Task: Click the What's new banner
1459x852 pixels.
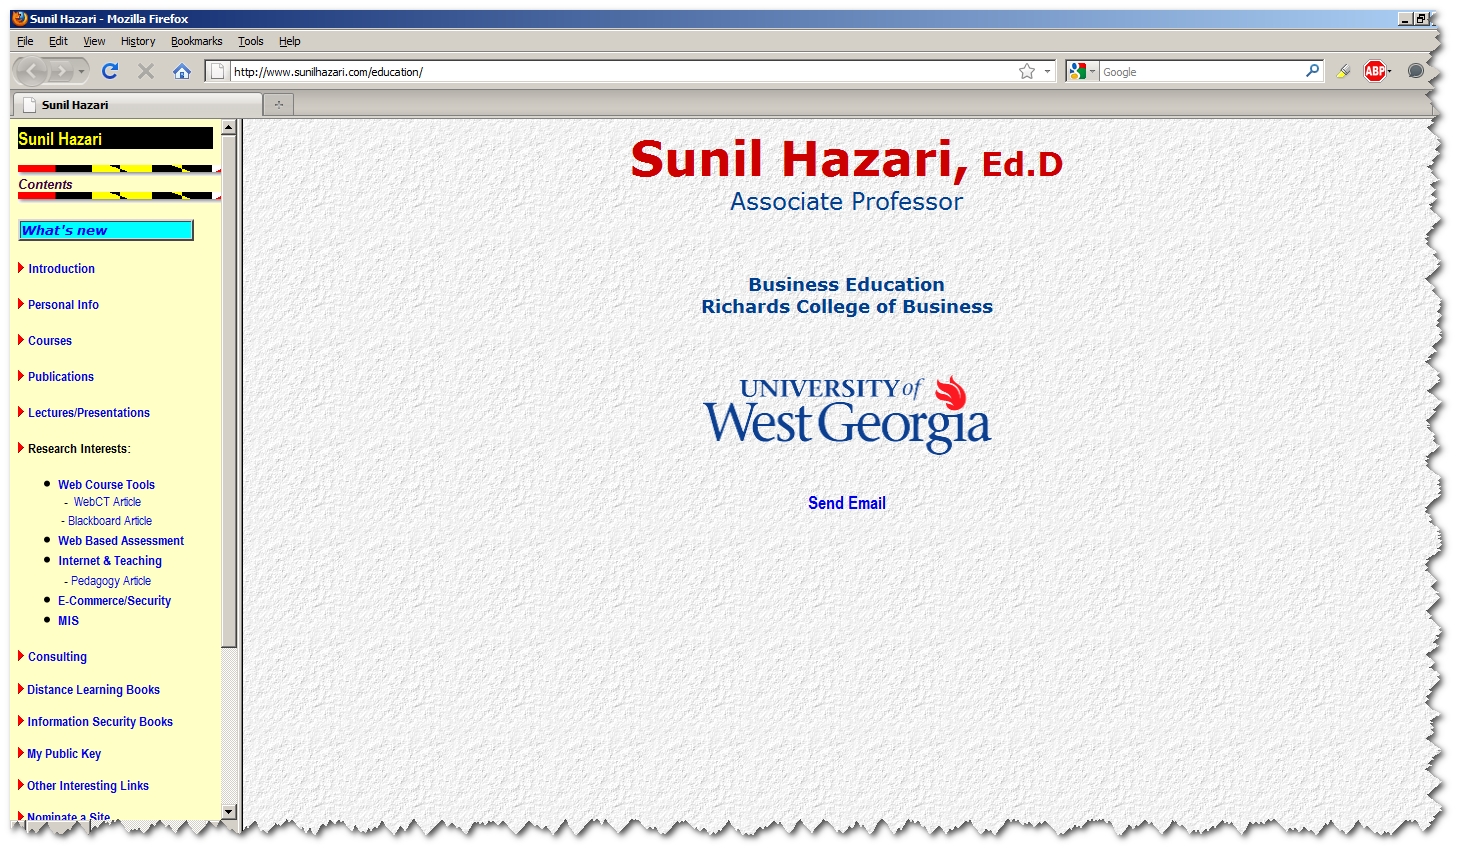Action: point(106,230)
